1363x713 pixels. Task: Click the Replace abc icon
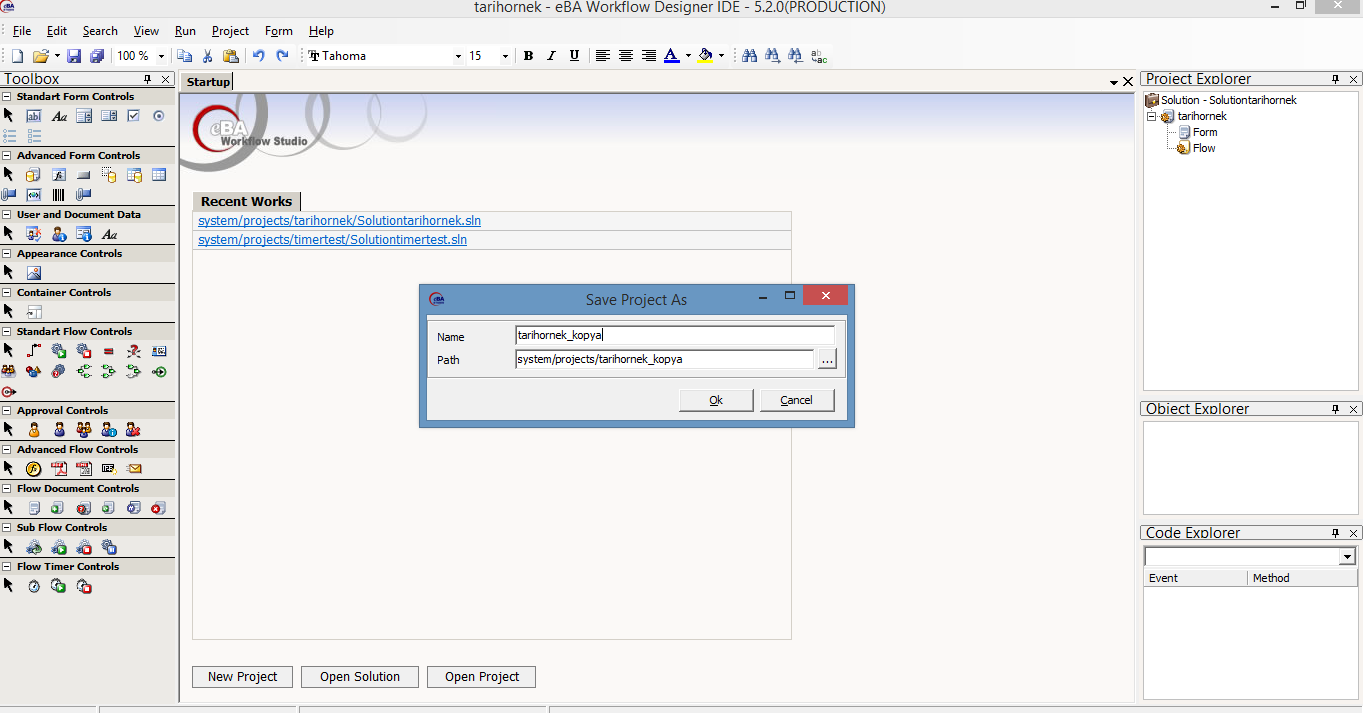[819, 56]
